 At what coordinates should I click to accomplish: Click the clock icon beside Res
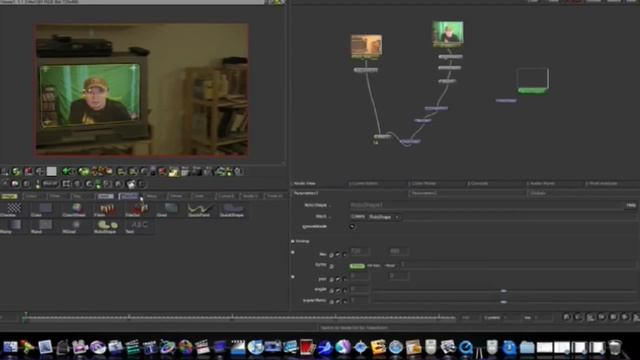point(331,255)
